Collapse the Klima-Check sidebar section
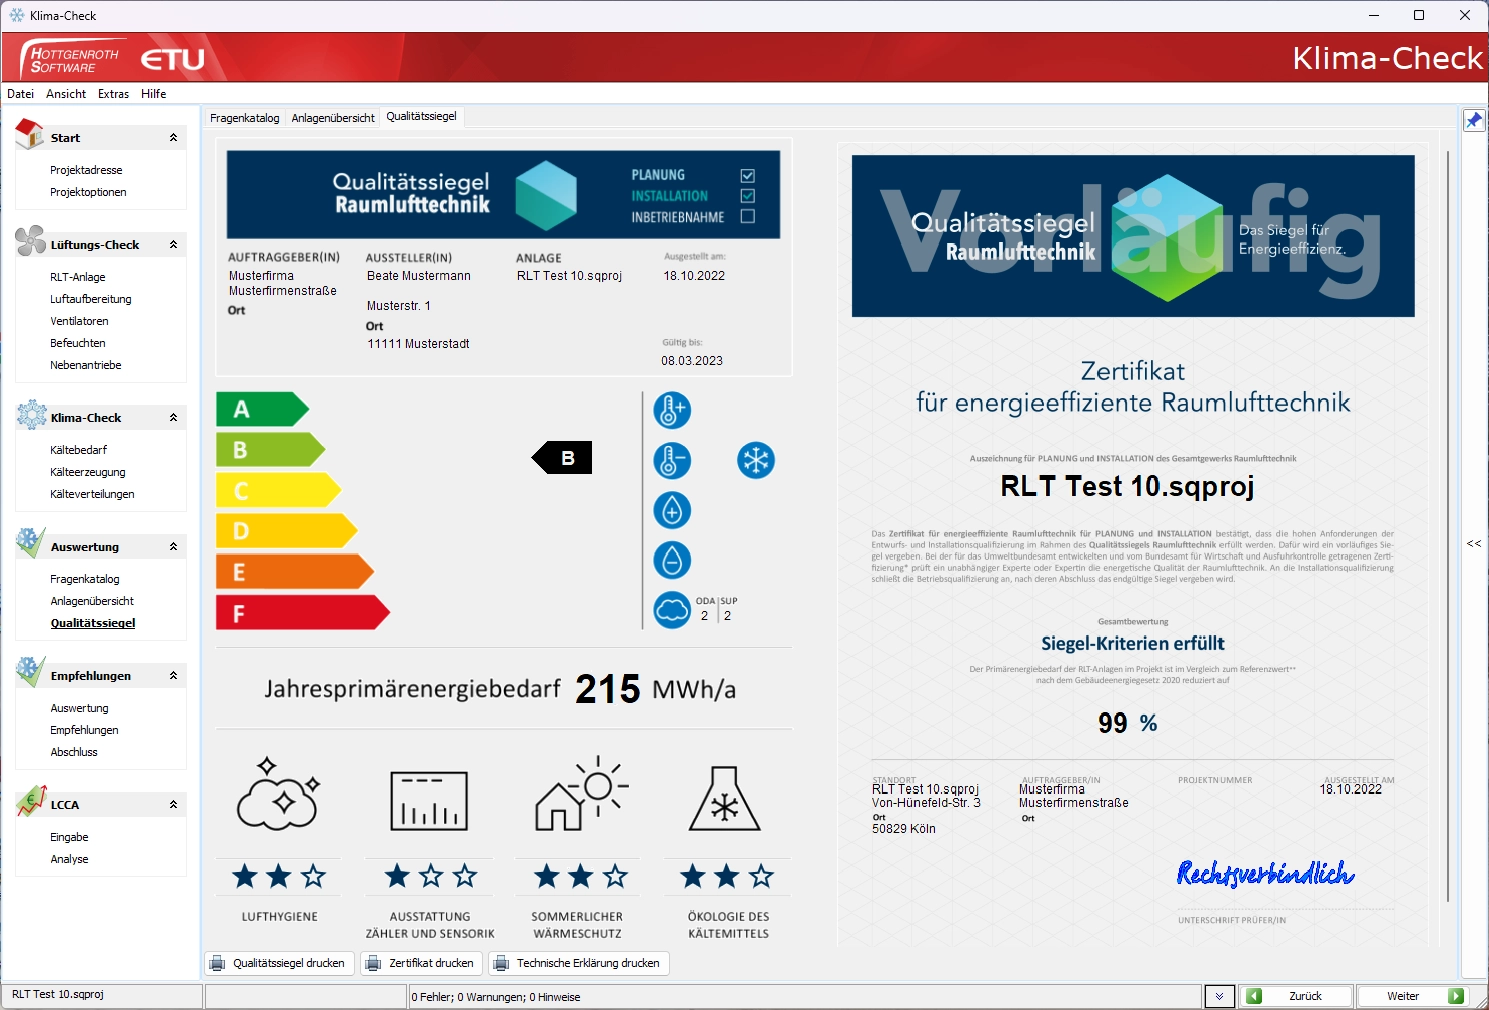This screenshot has width=1489, height=1010. tap(173, 418)
